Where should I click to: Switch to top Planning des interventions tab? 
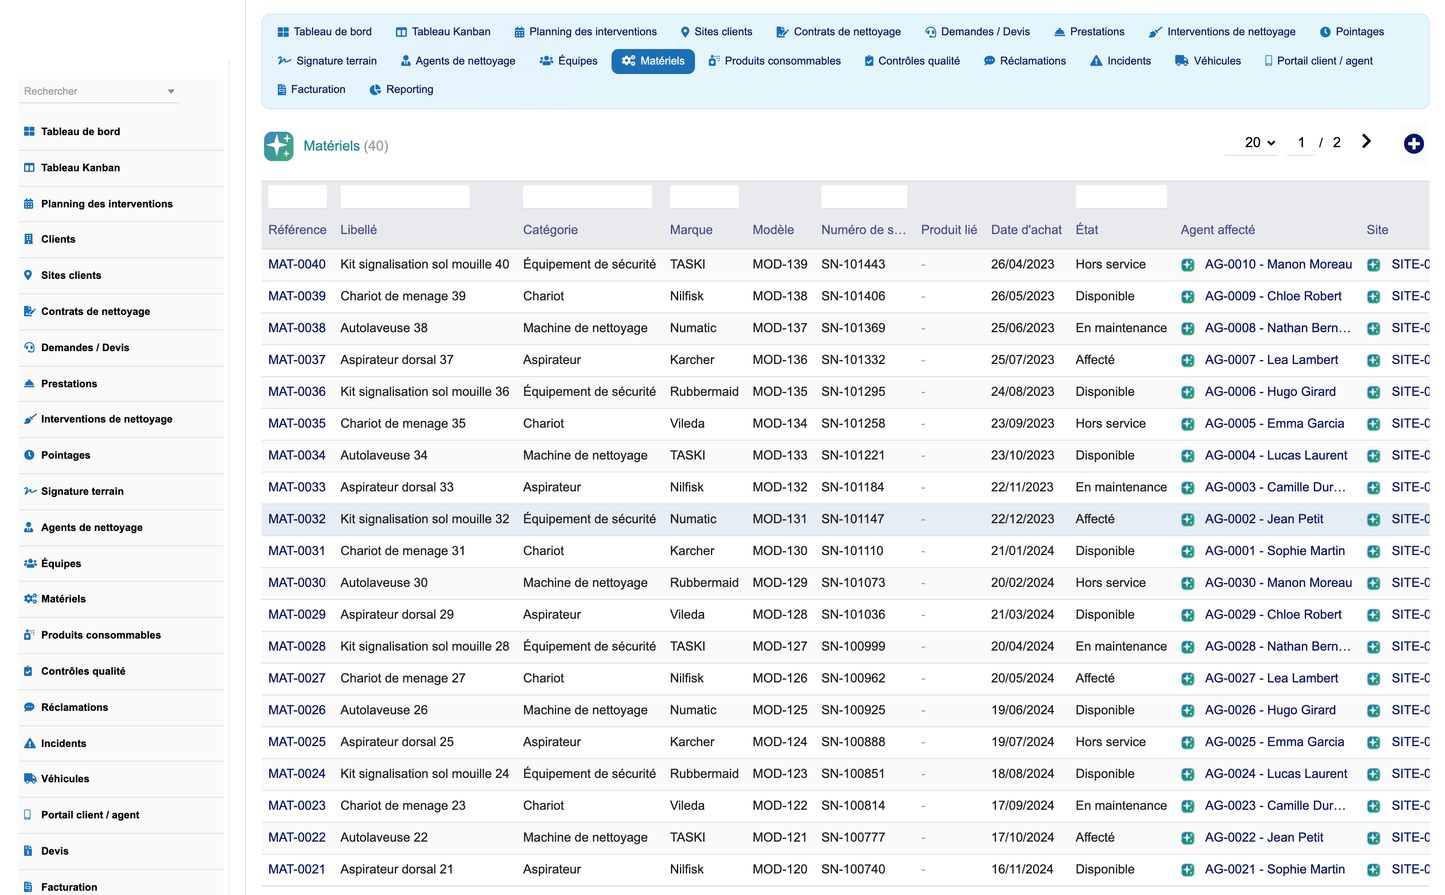(x=585, y=32)
